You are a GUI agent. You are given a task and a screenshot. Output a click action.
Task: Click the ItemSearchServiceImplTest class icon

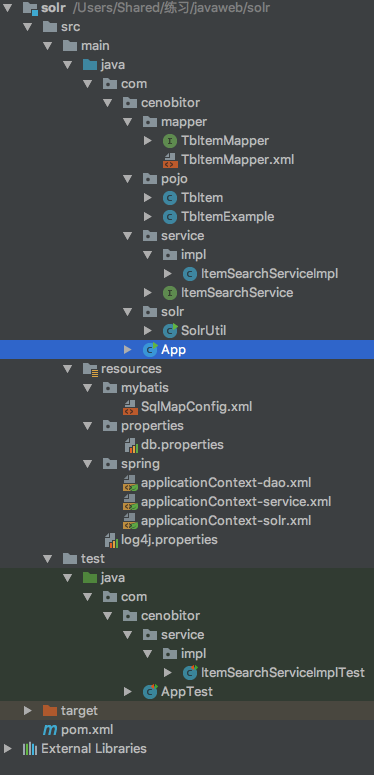coord(190,672)
